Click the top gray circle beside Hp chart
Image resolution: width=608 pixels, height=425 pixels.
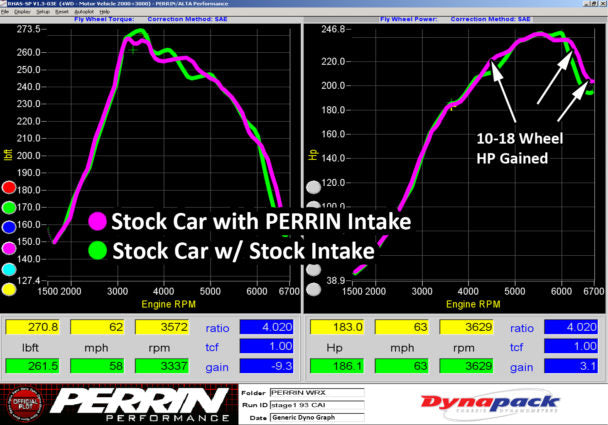[x=314, y=187]
